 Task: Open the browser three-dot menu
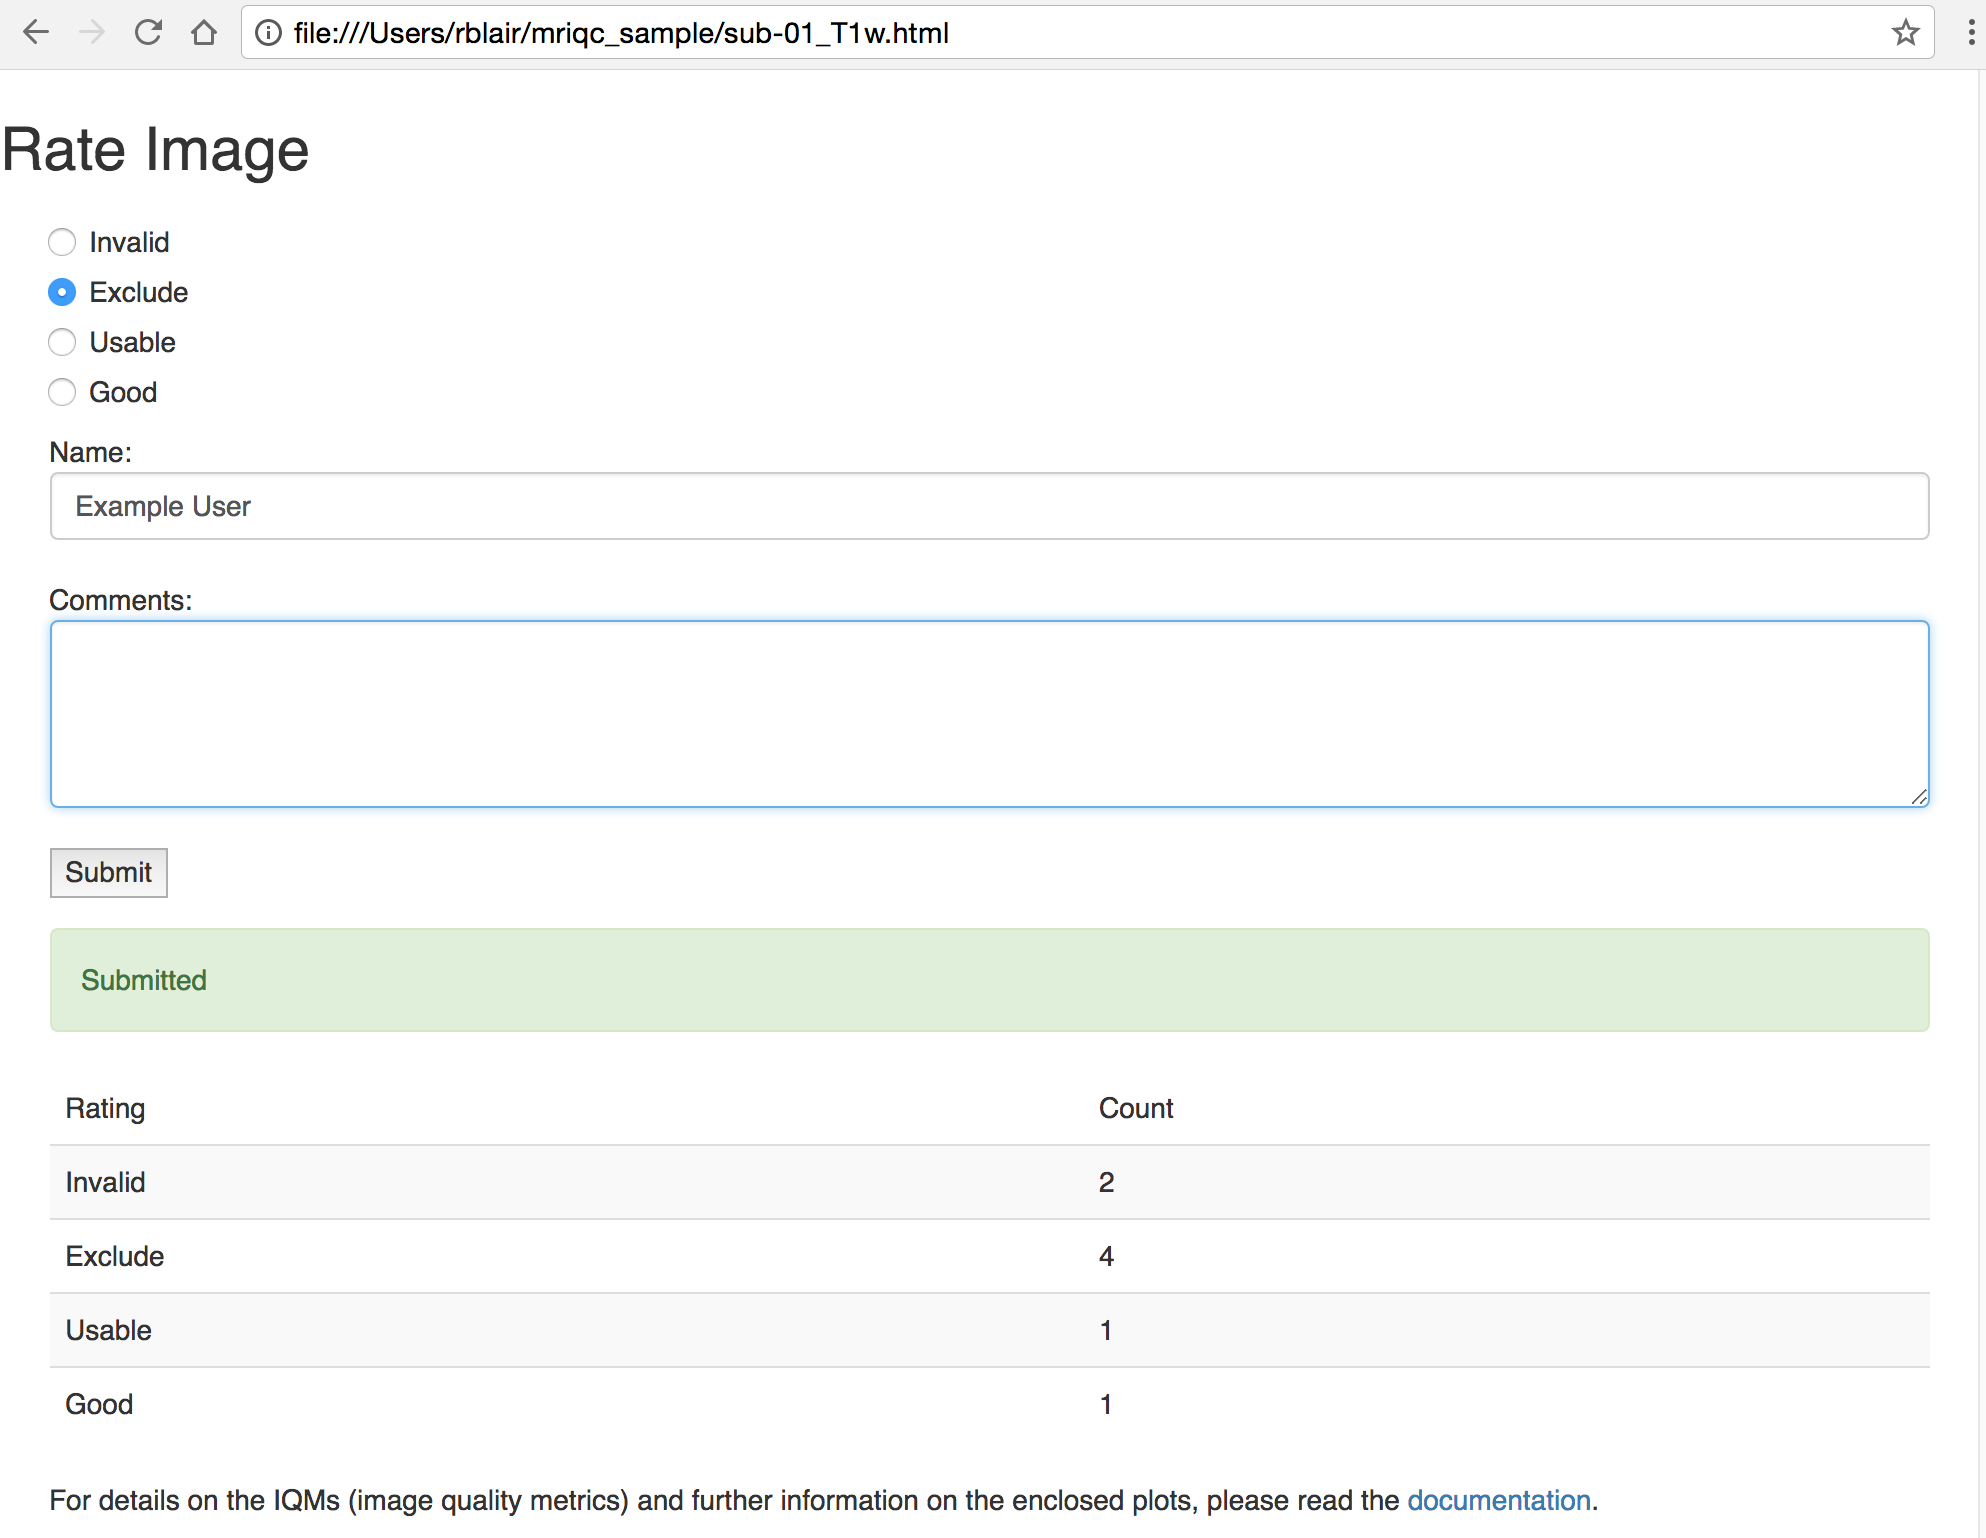(x=1970, y=33)
